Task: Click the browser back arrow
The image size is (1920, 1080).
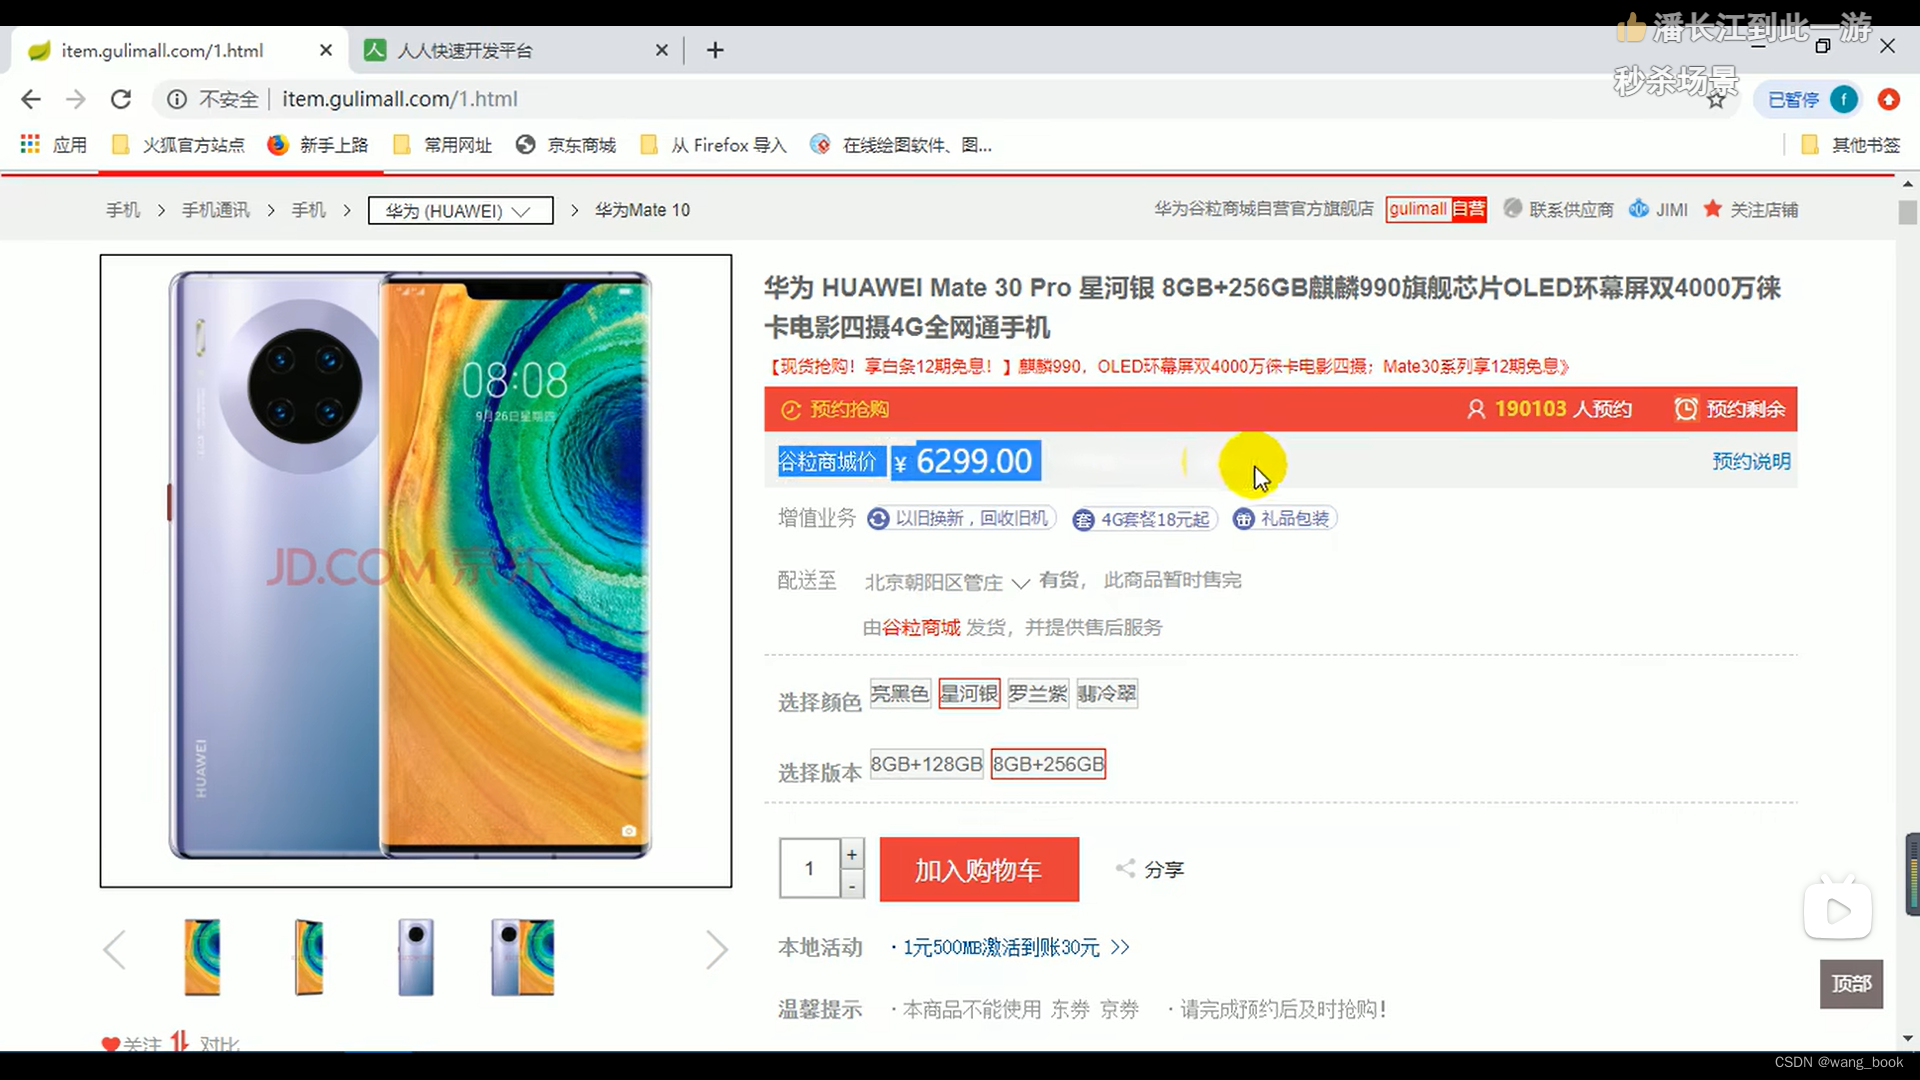Action: [31, 99]
